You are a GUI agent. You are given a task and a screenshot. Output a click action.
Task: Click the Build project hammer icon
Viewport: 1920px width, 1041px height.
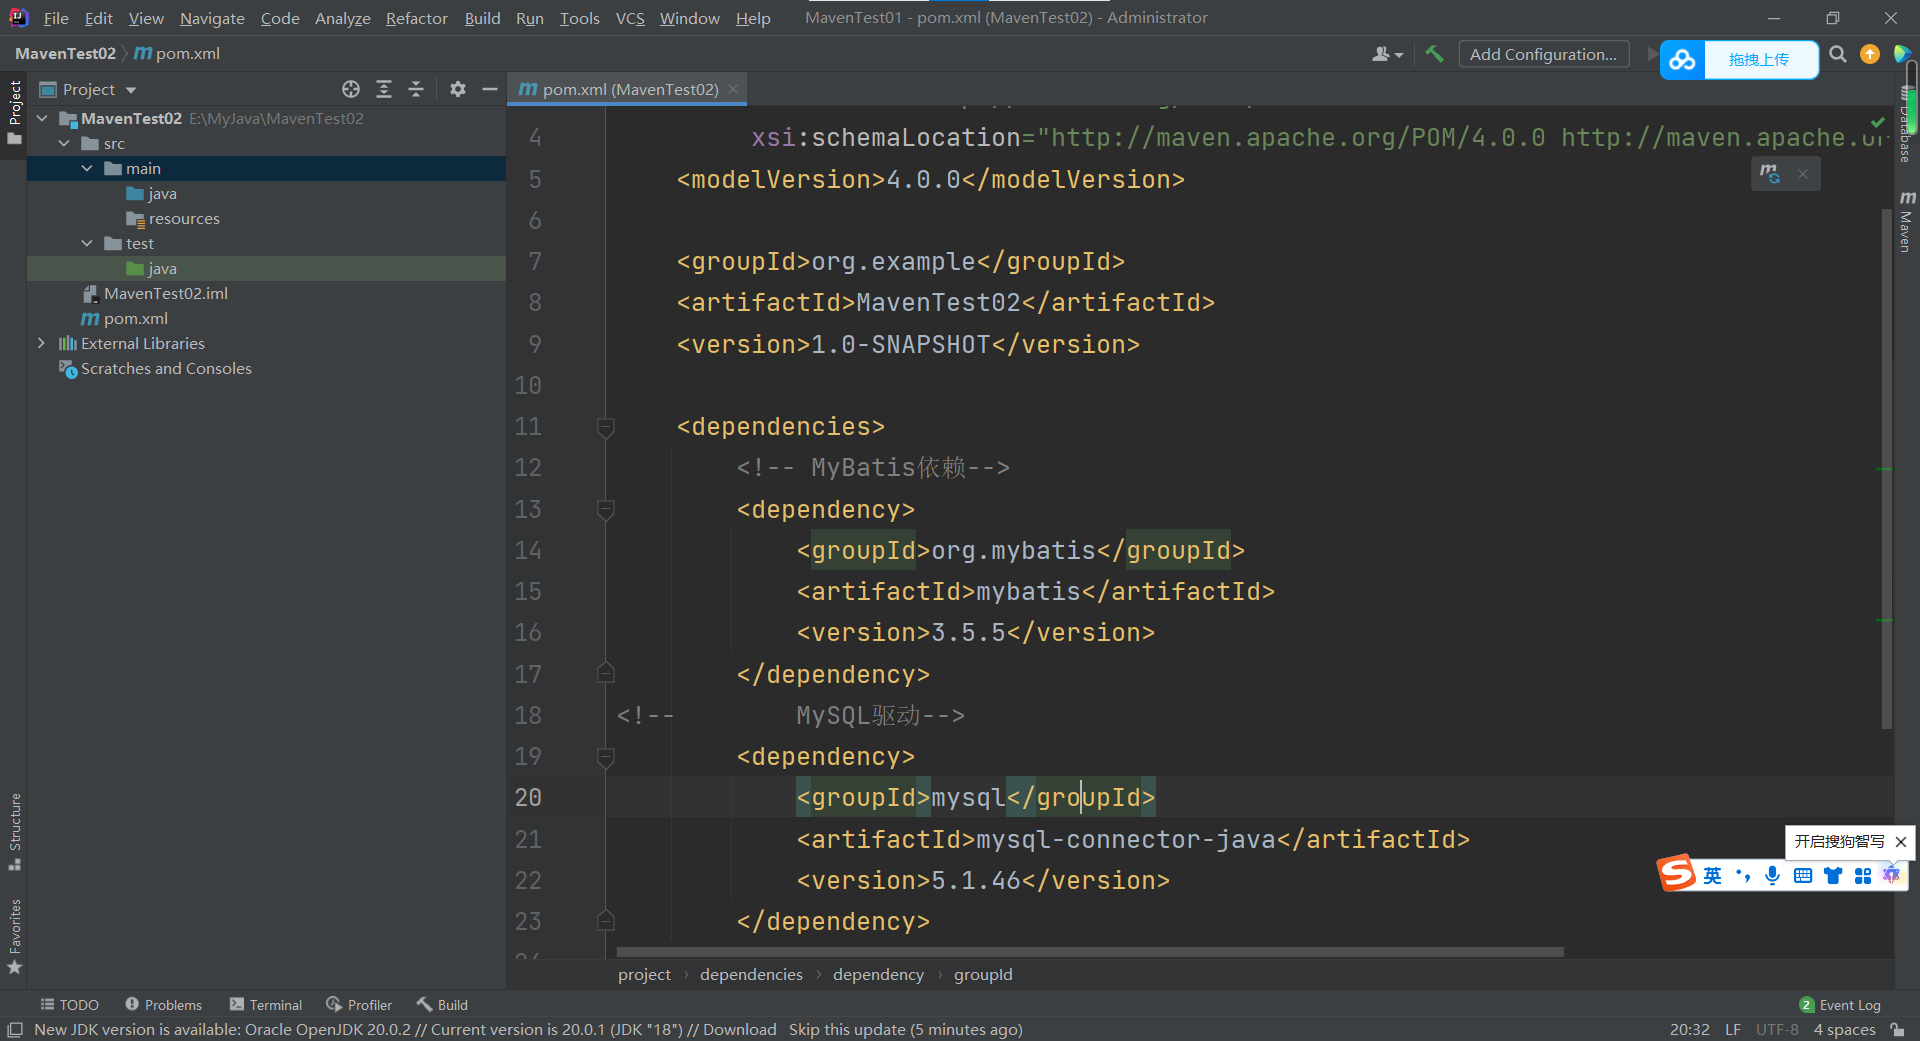pos(1434,54)
